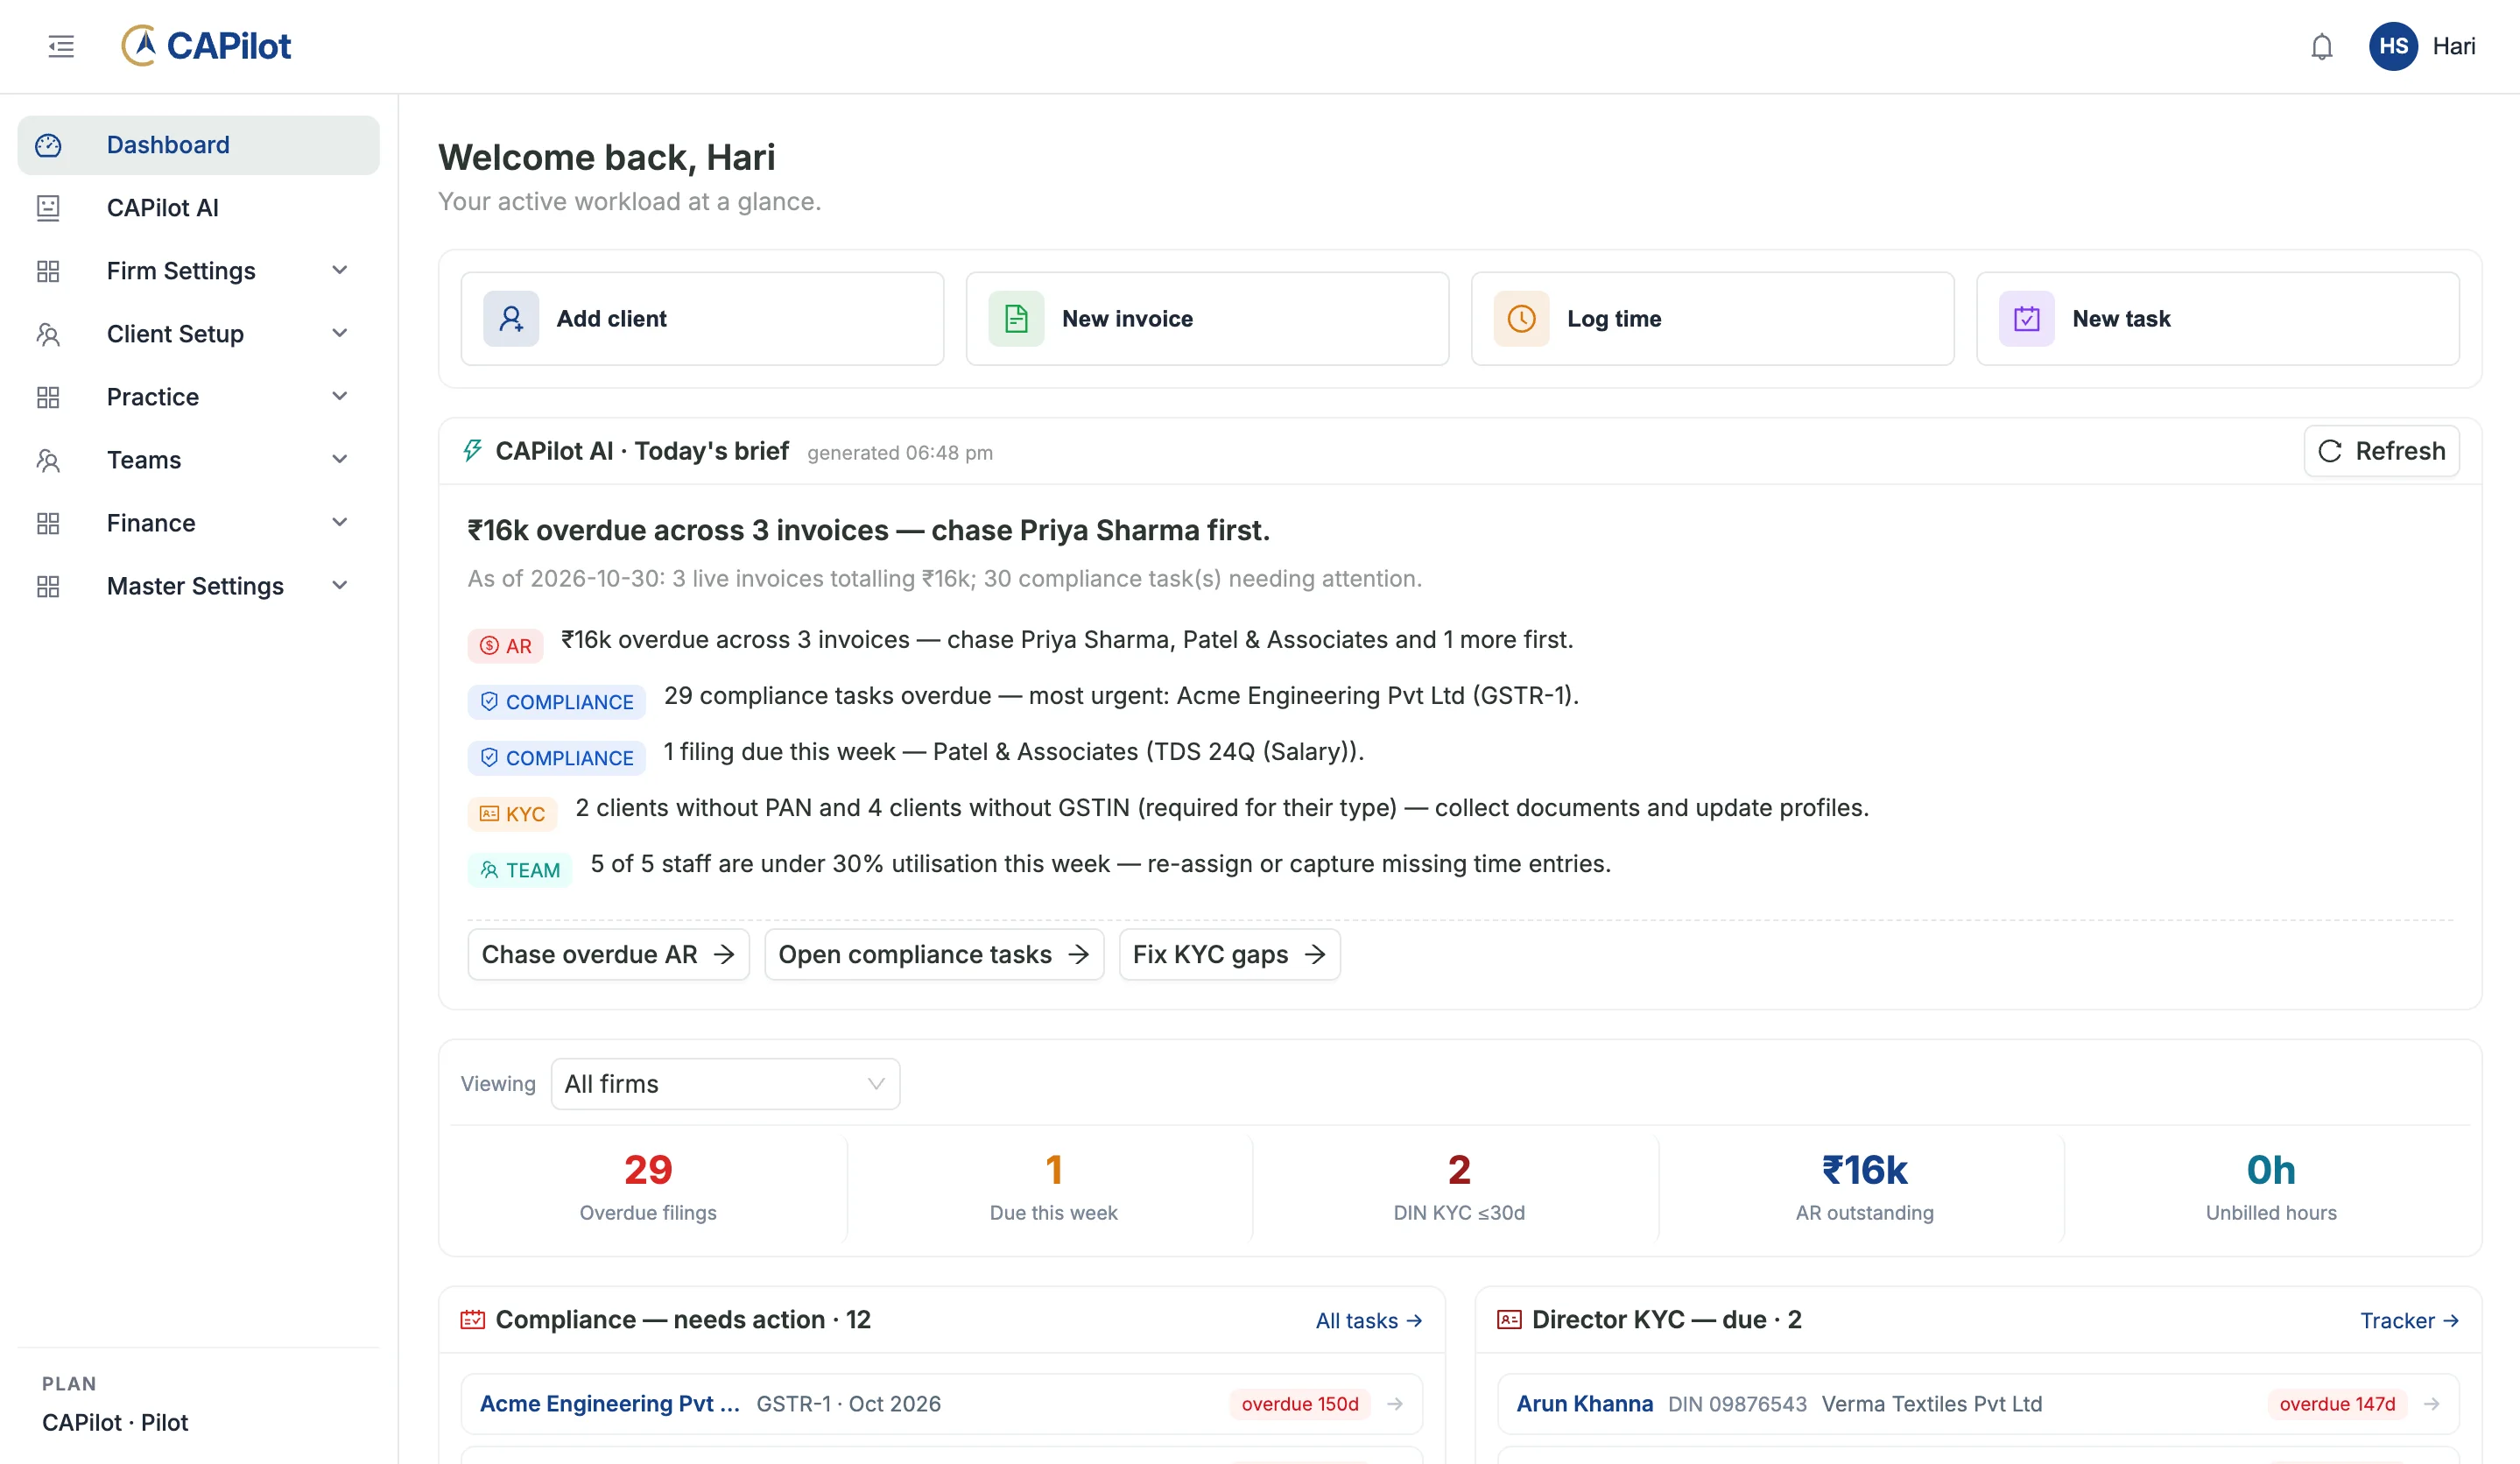Expand the Practice chevron
Viewport: 2520px width, 1464px height.
(x=340, y=396)
